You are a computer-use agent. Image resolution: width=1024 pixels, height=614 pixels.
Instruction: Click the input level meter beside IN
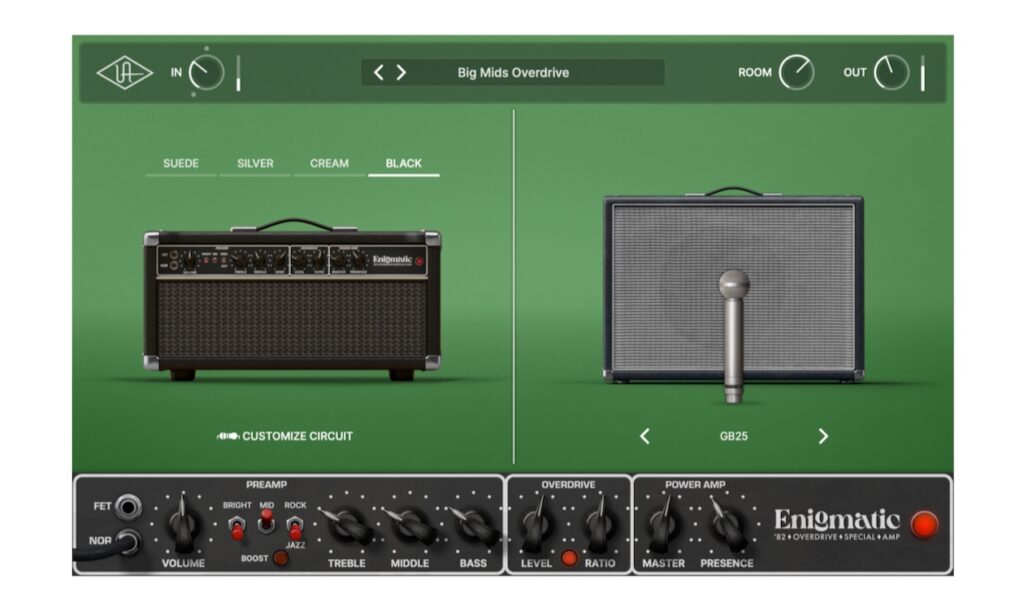click(x=238, y=73)
